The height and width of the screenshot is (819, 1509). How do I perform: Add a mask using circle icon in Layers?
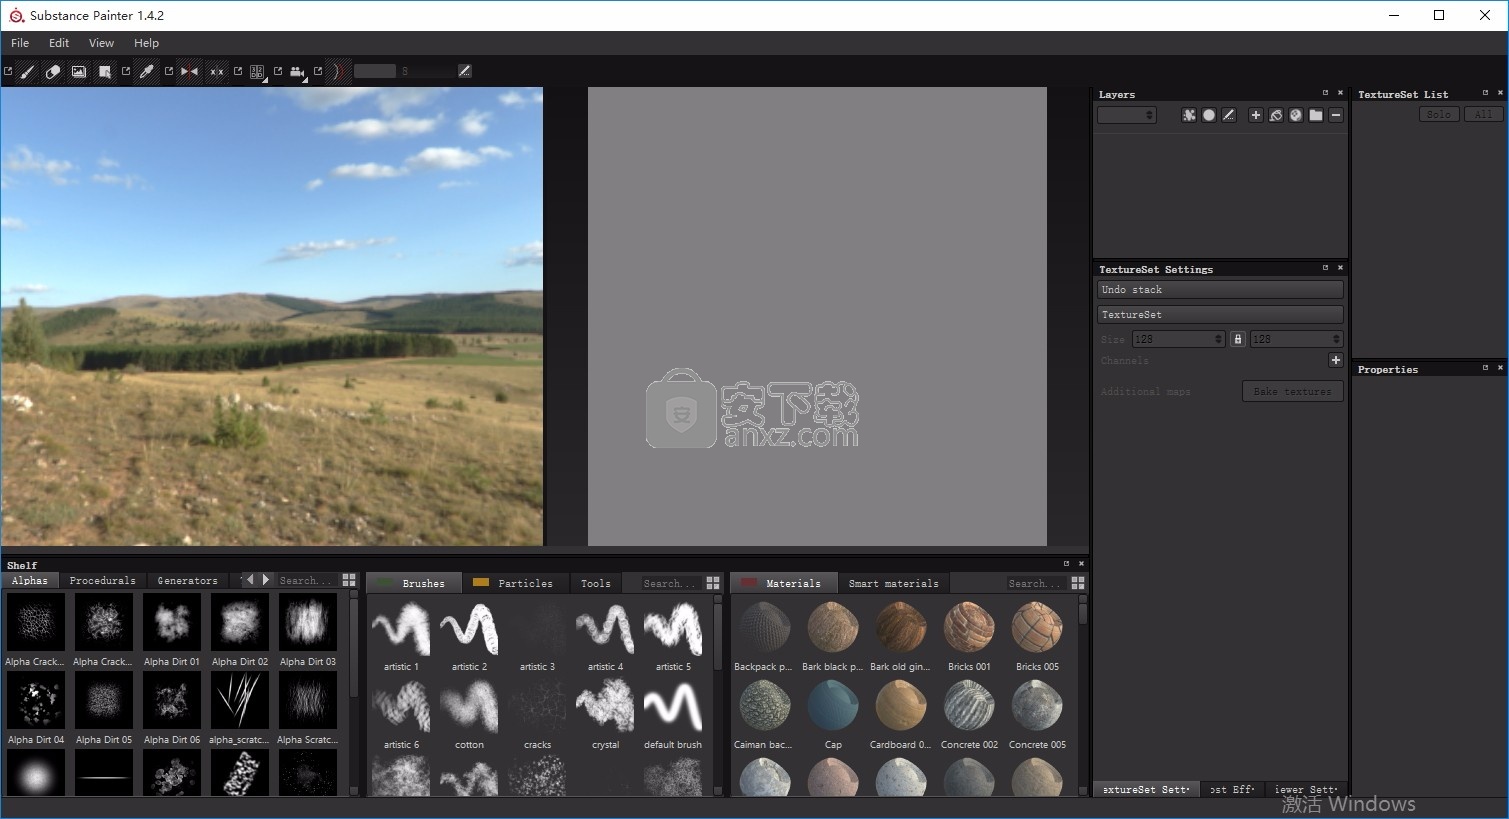pos(1209,115)
